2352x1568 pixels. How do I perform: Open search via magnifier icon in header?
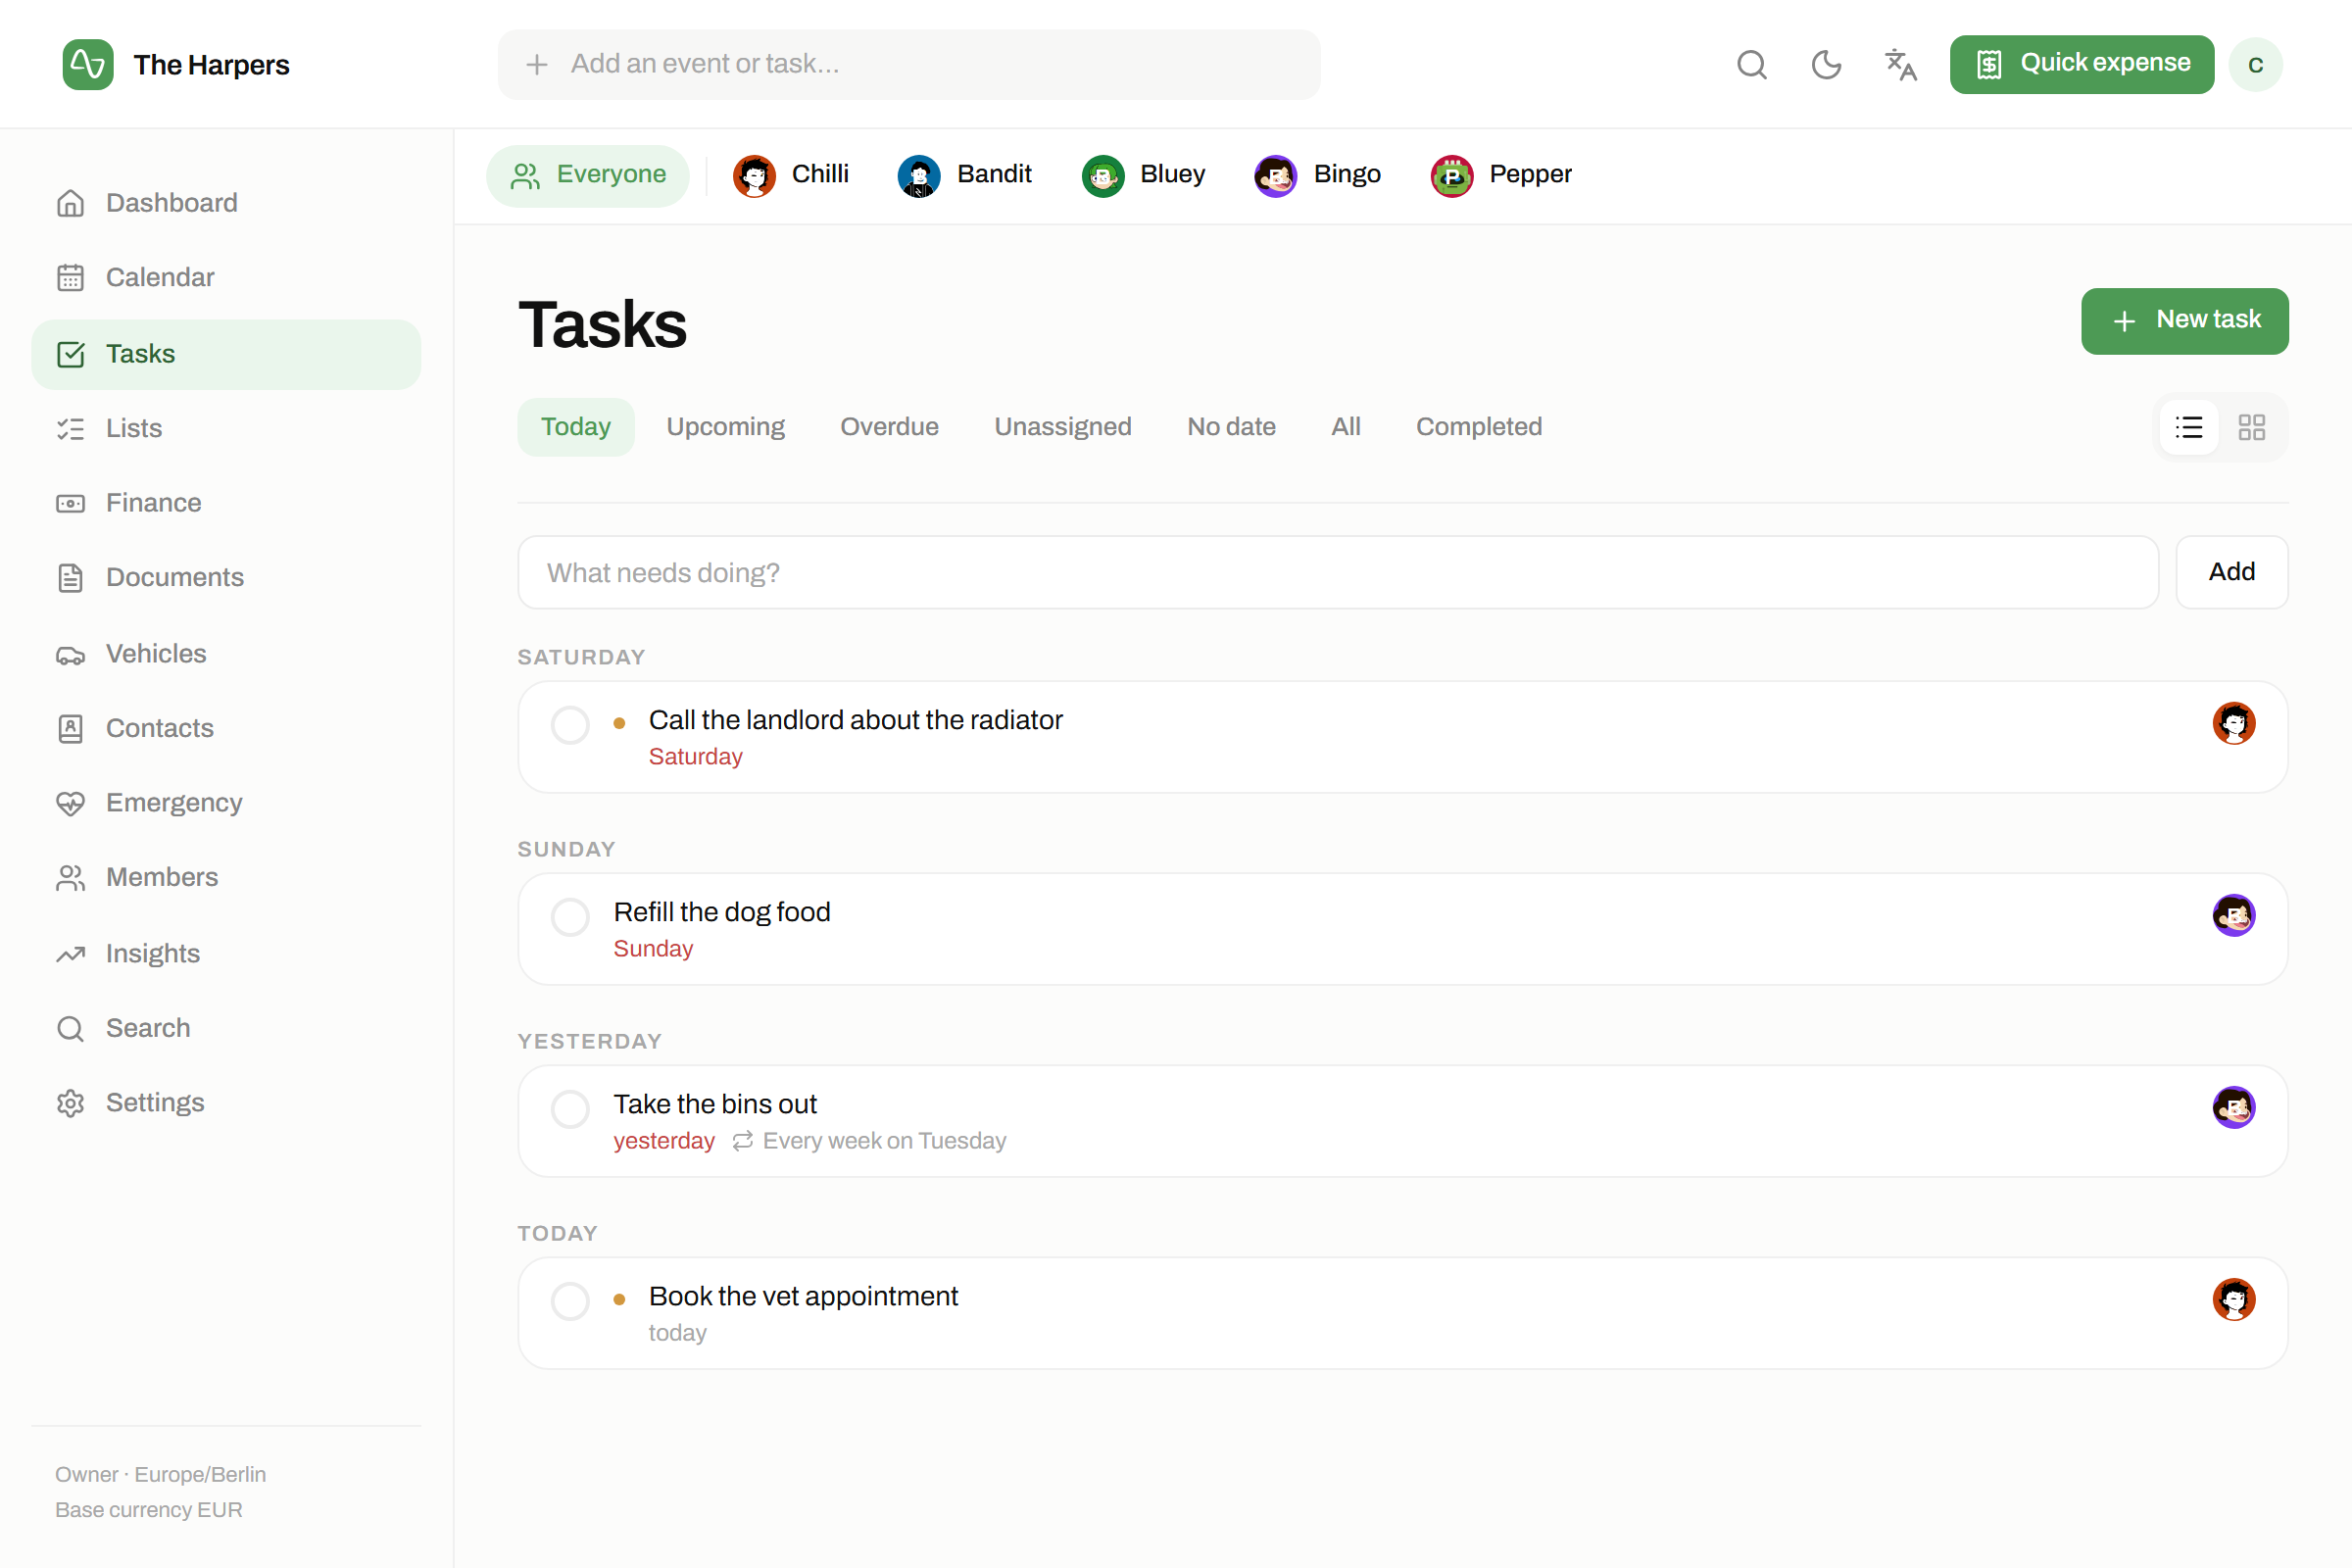point(1751,65)
